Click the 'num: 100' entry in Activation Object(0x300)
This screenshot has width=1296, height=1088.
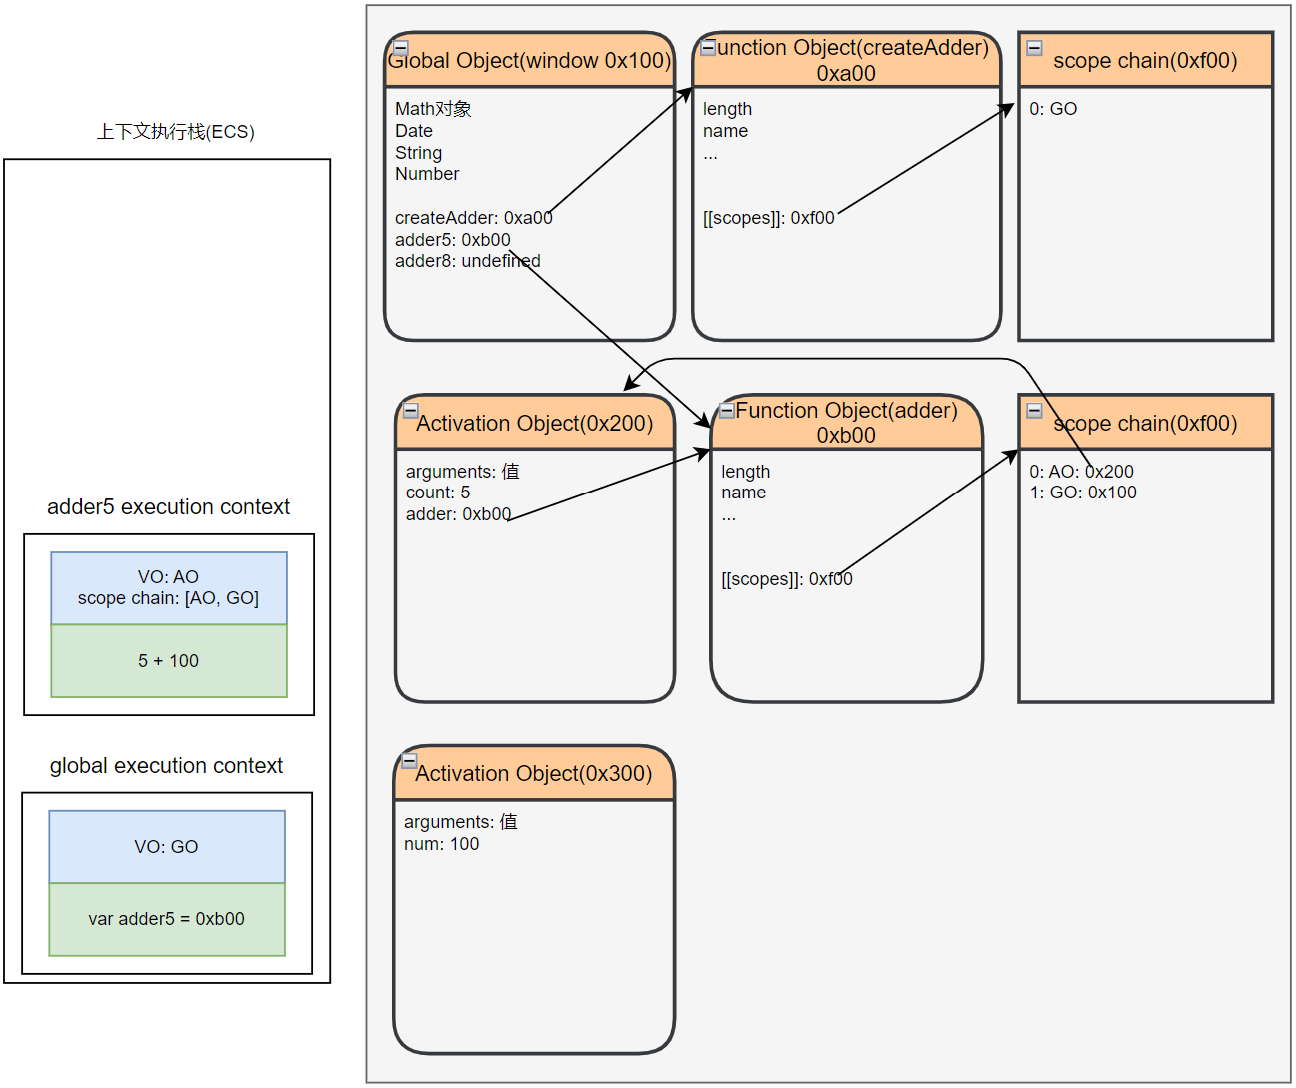pos(441,844)
